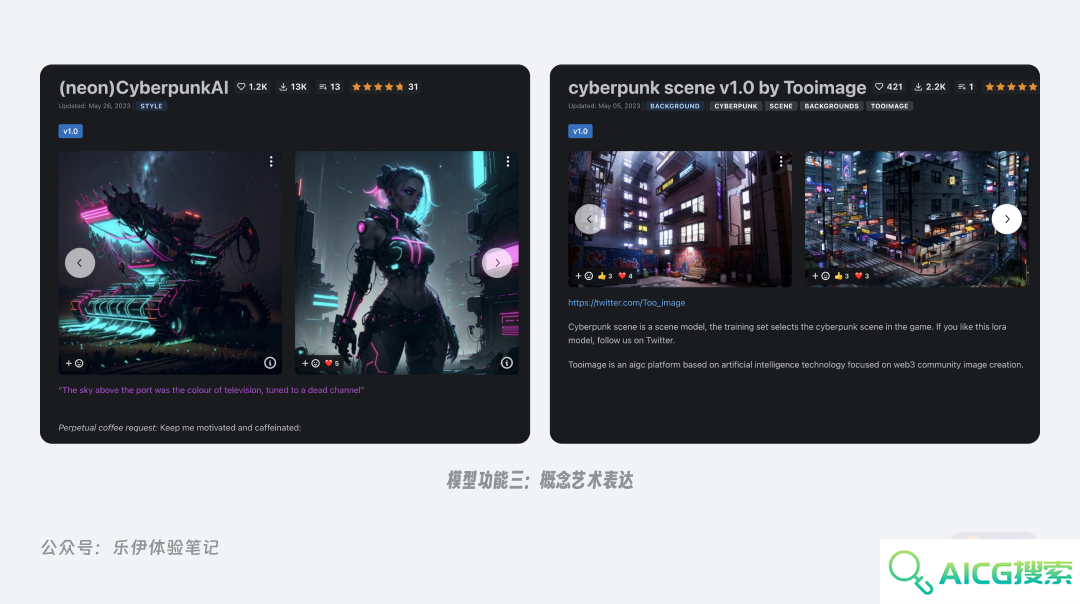Viewport: 1080px width, 604px height.
Task: Show info for the cyborg woman image
Action: coord(506,363)
